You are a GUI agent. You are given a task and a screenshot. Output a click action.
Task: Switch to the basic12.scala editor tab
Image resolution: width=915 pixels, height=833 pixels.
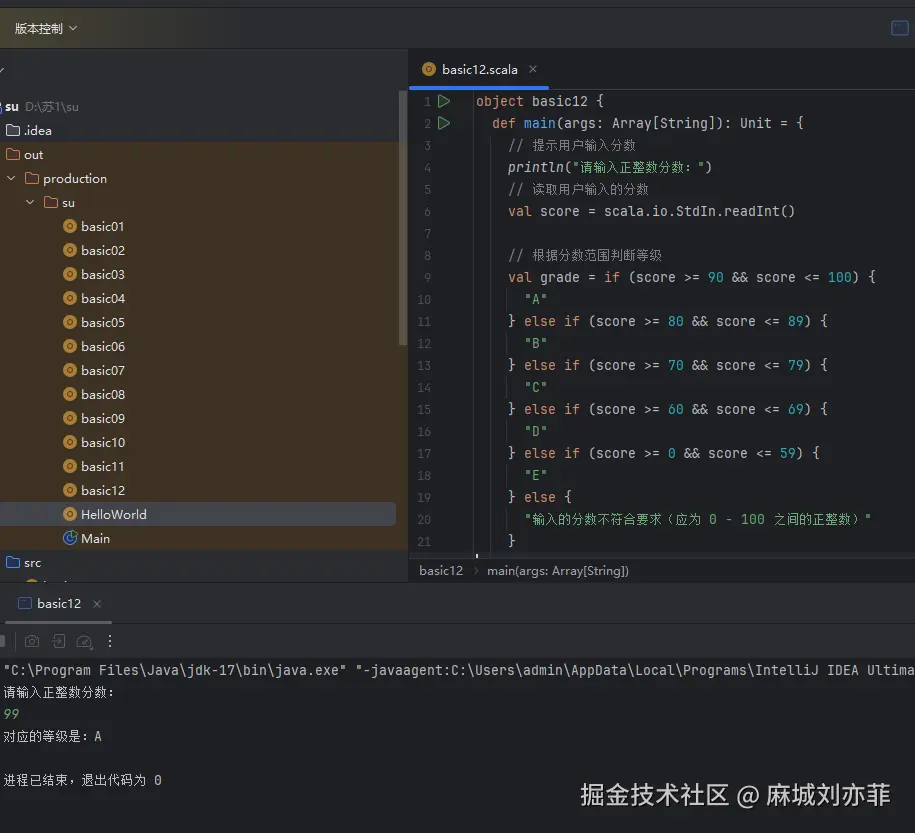[478, 69]
